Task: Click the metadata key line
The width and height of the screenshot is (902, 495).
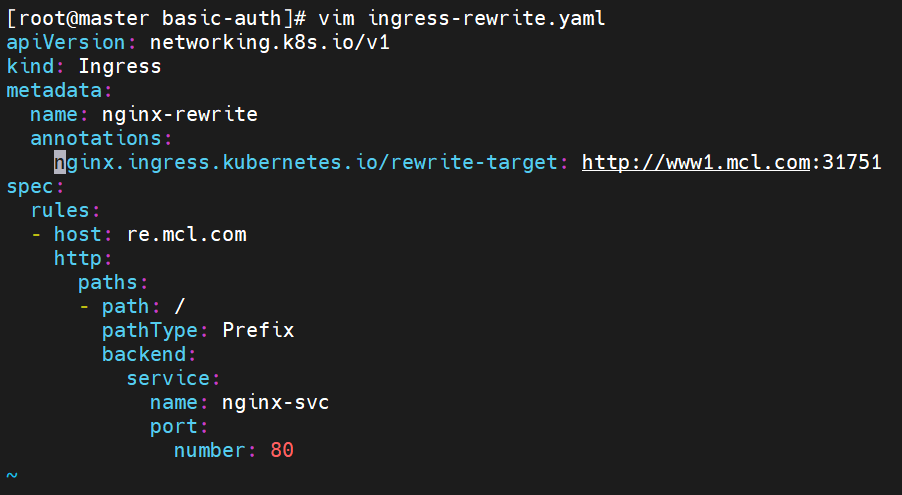Action: (54, 90)
